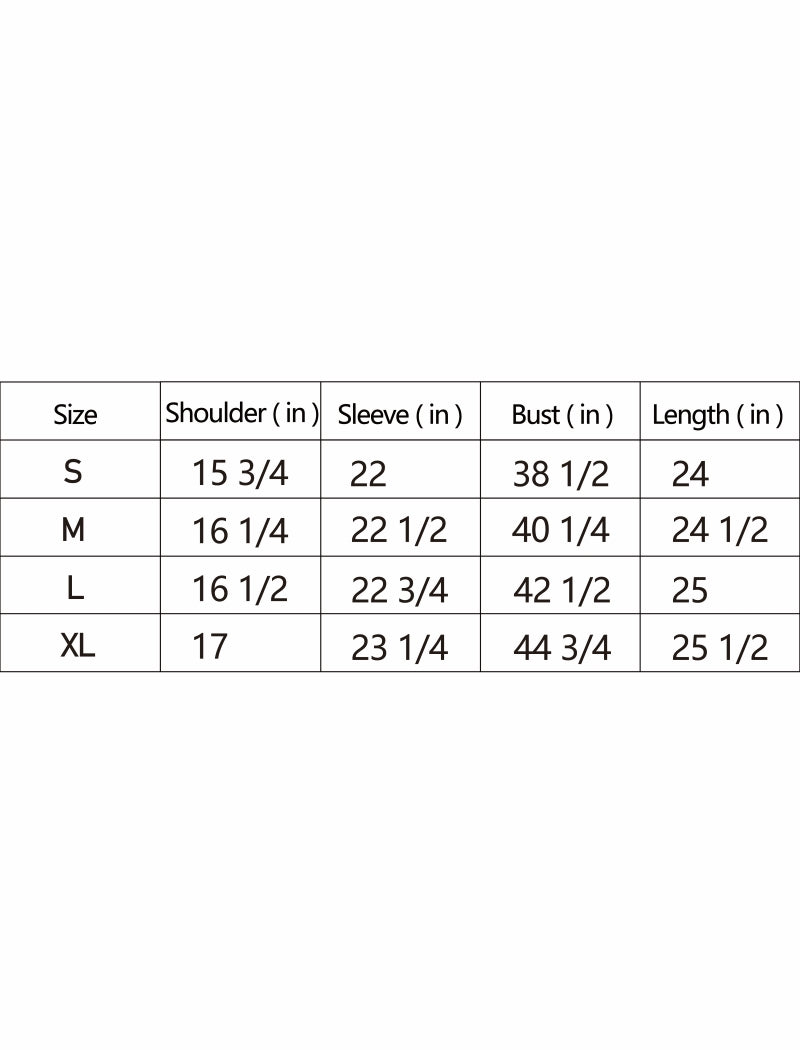This screenshot has height=1050, width=800.
Task: Click the 44 3/4 bust measurement cell
Action: click(x=561, y=648)
